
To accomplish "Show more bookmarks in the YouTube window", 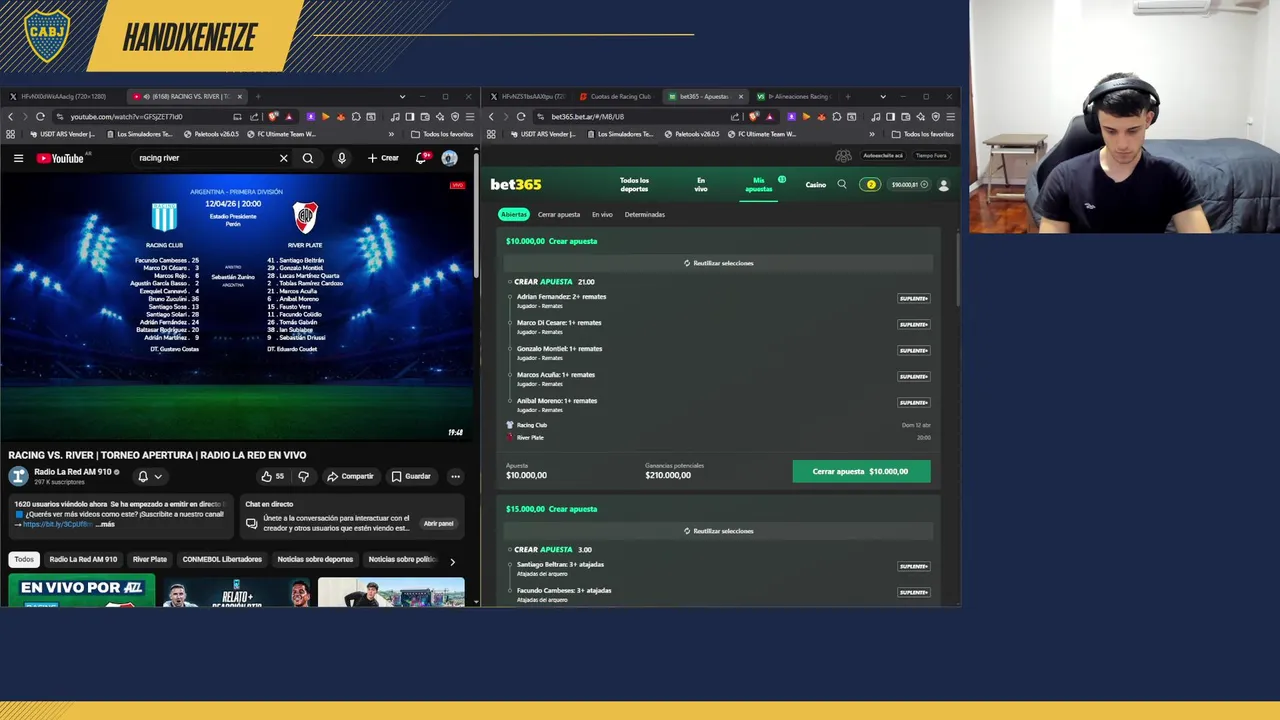I will 391,134.
